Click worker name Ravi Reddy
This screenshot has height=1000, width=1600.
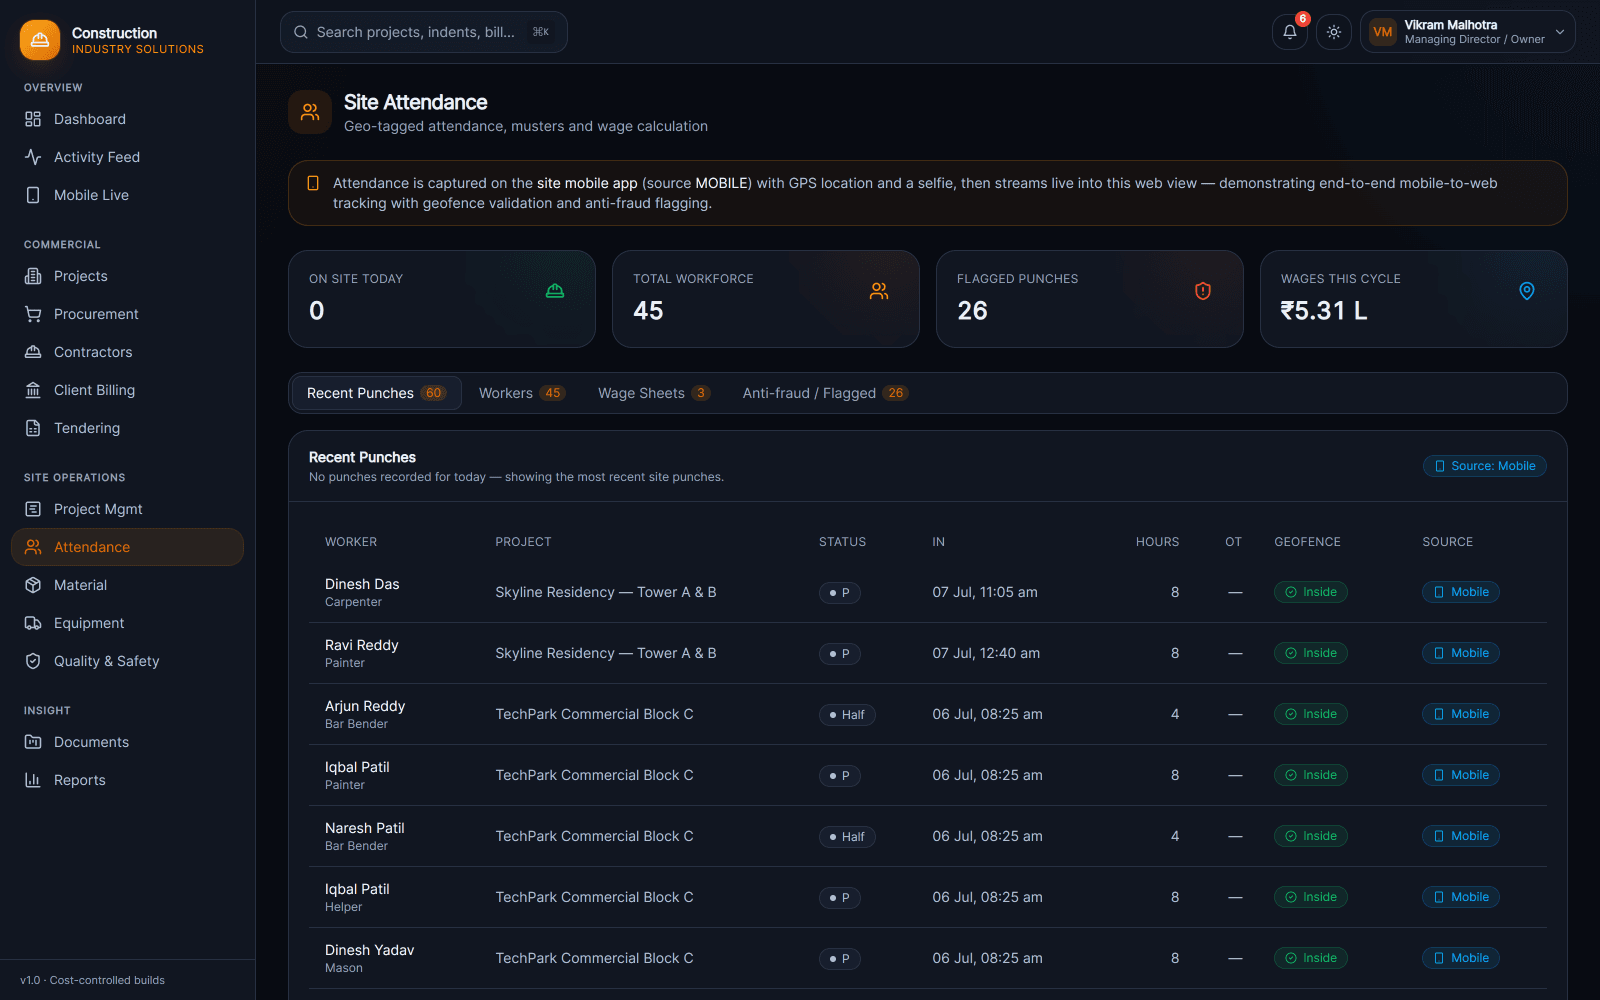point(361,645)
